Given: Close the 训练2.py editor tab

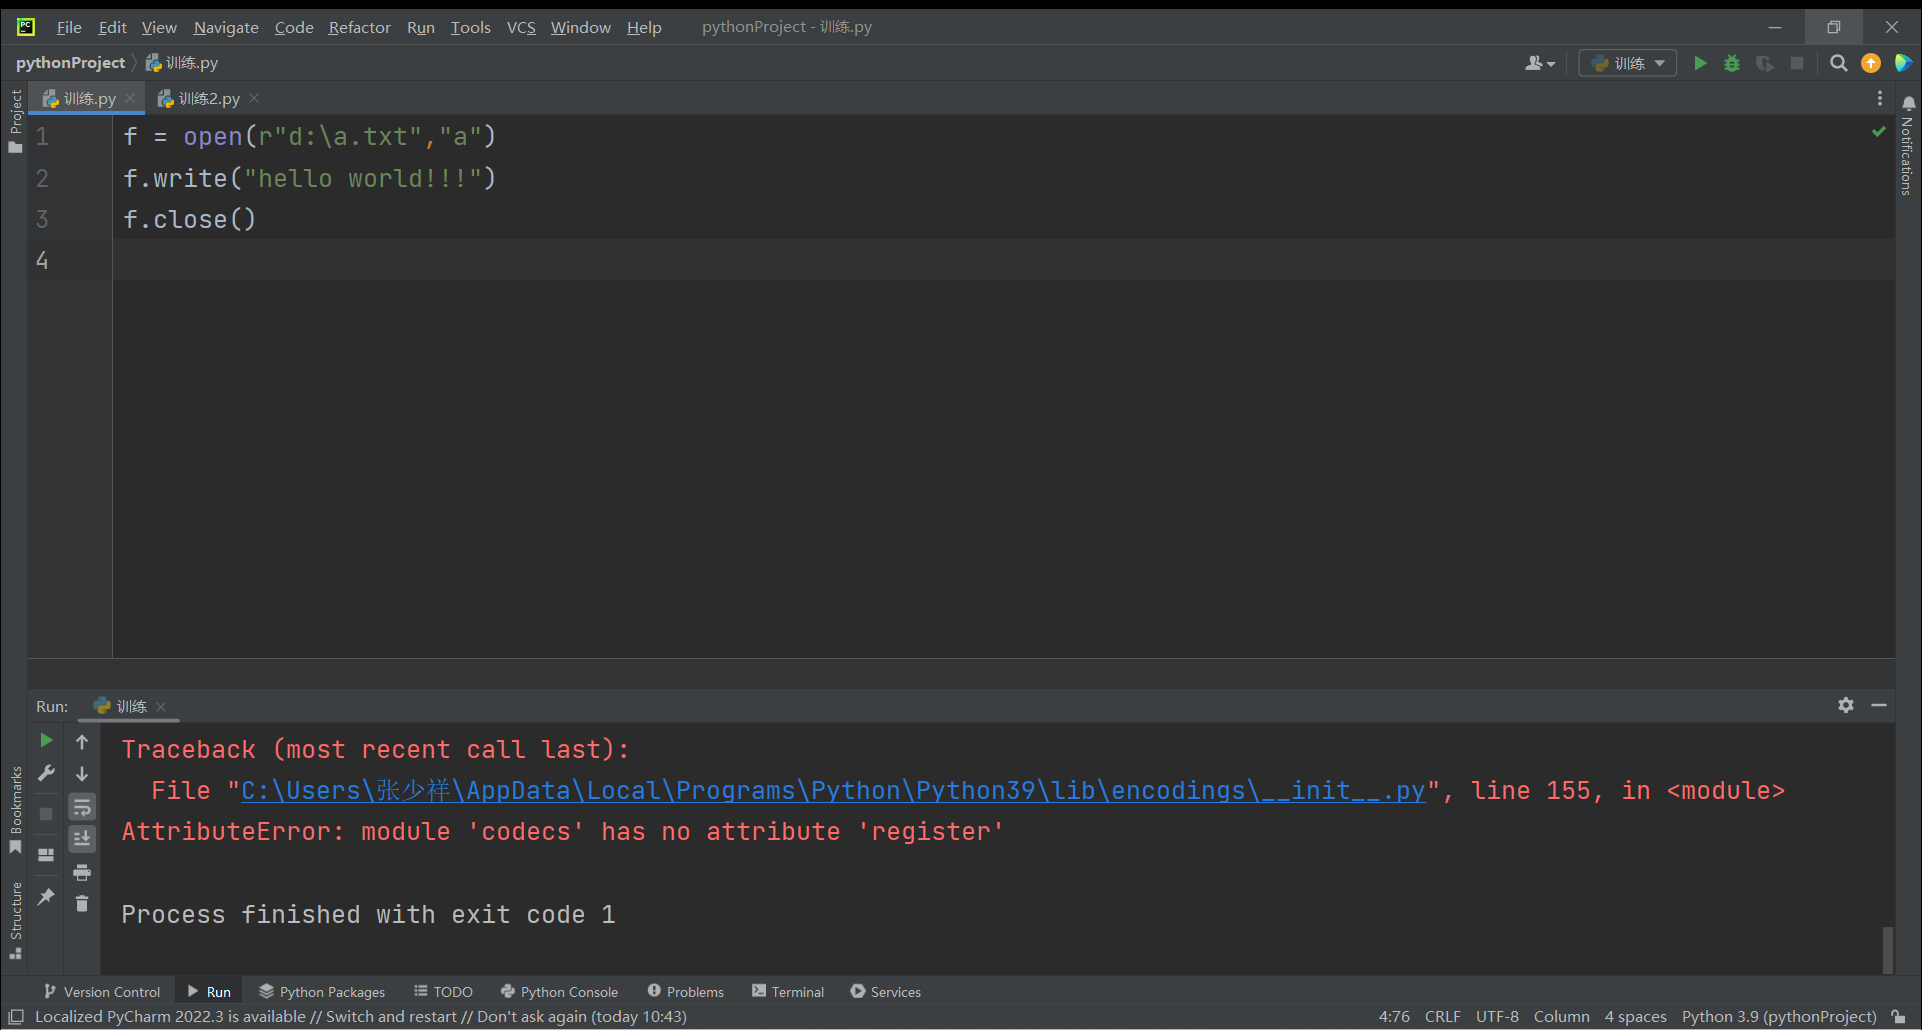Looking at the screenshot, I should [x=254, y=98].
